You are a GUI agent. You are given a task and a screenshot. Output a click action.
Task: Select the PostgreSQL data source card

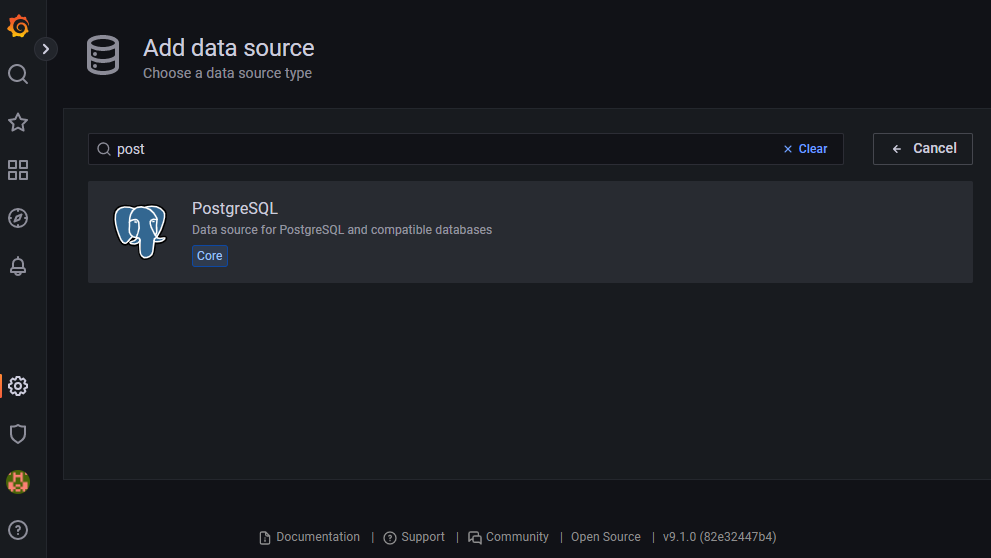[x=530, y=232]
